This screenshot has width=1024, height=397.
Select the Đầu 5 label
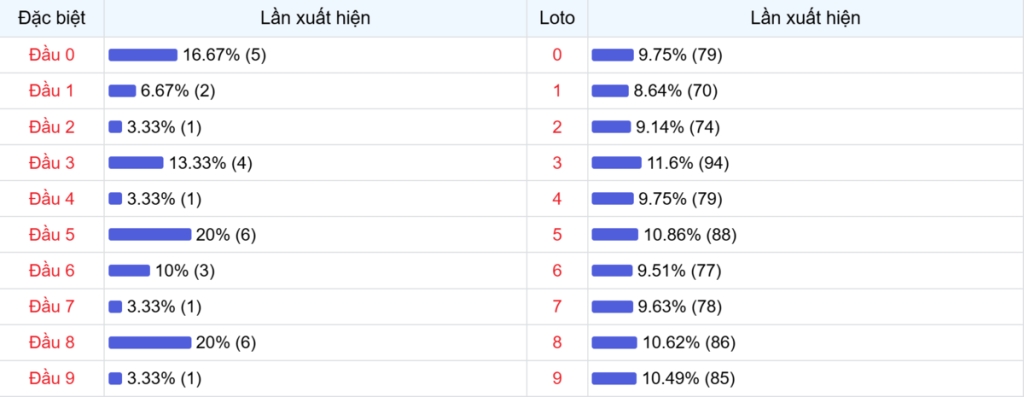(x=52, y=234)
